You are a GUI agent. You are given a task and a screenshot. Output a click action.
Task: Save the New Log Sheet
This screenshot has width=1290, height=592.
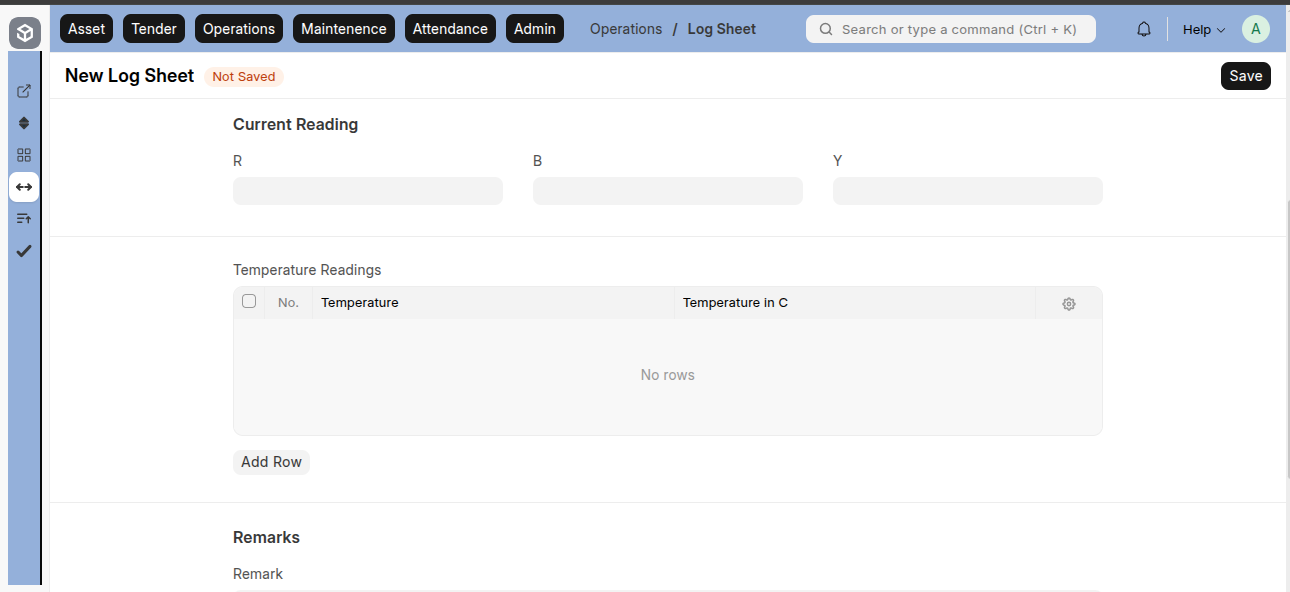pos(1245,75)
